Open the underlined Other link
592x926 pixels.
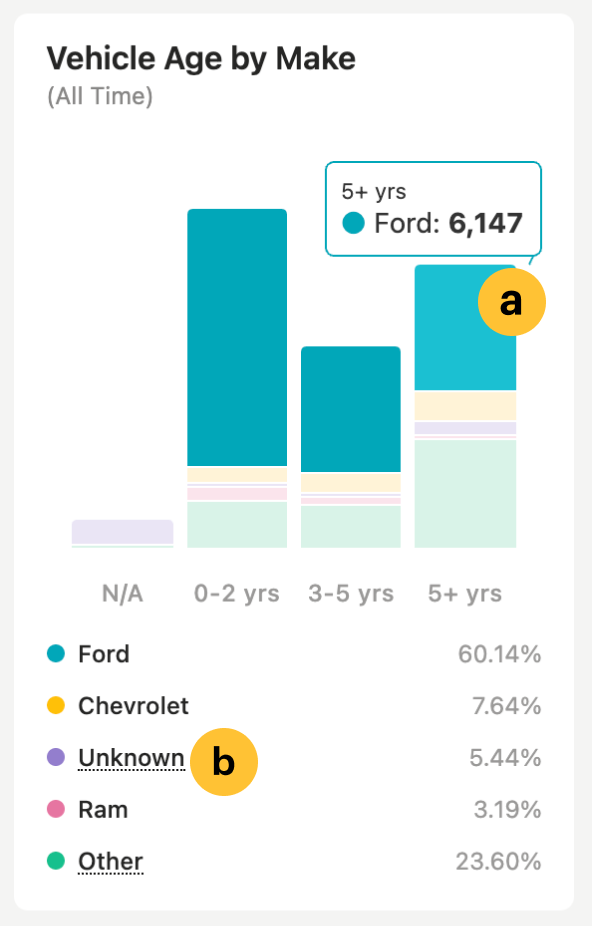109,862
